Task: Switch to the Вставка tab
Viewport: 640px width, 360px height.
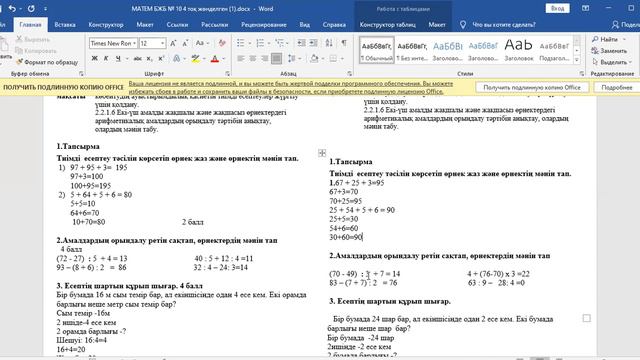Action: coord(65,24)
